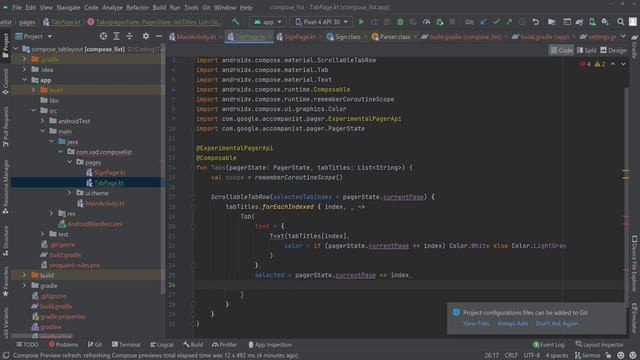This screenshot has width=640, height=360.
Task: Toggle the Device File Explorer panel
Action: coord(635,263)
